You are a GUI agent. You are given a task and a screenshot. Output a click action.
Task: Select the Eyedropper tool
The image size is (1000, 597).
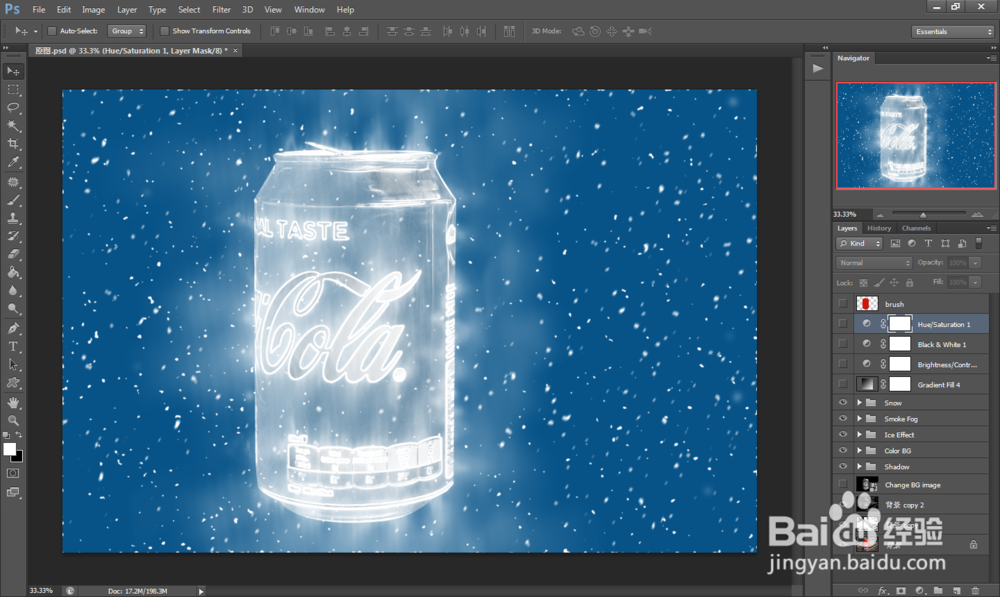pos(13,162)
